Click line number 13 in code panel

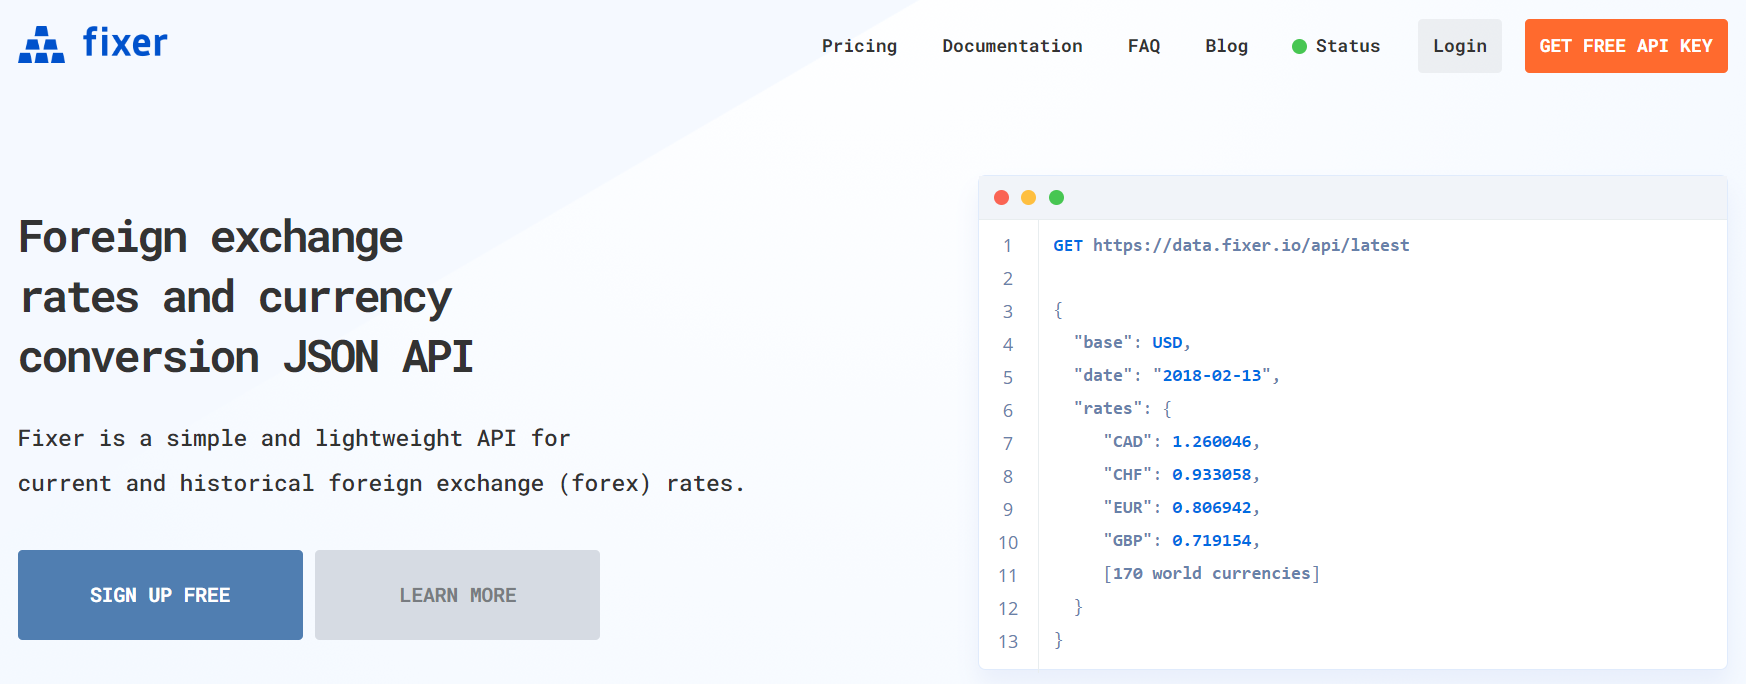pyautogui.click(x=1008, y=641)
